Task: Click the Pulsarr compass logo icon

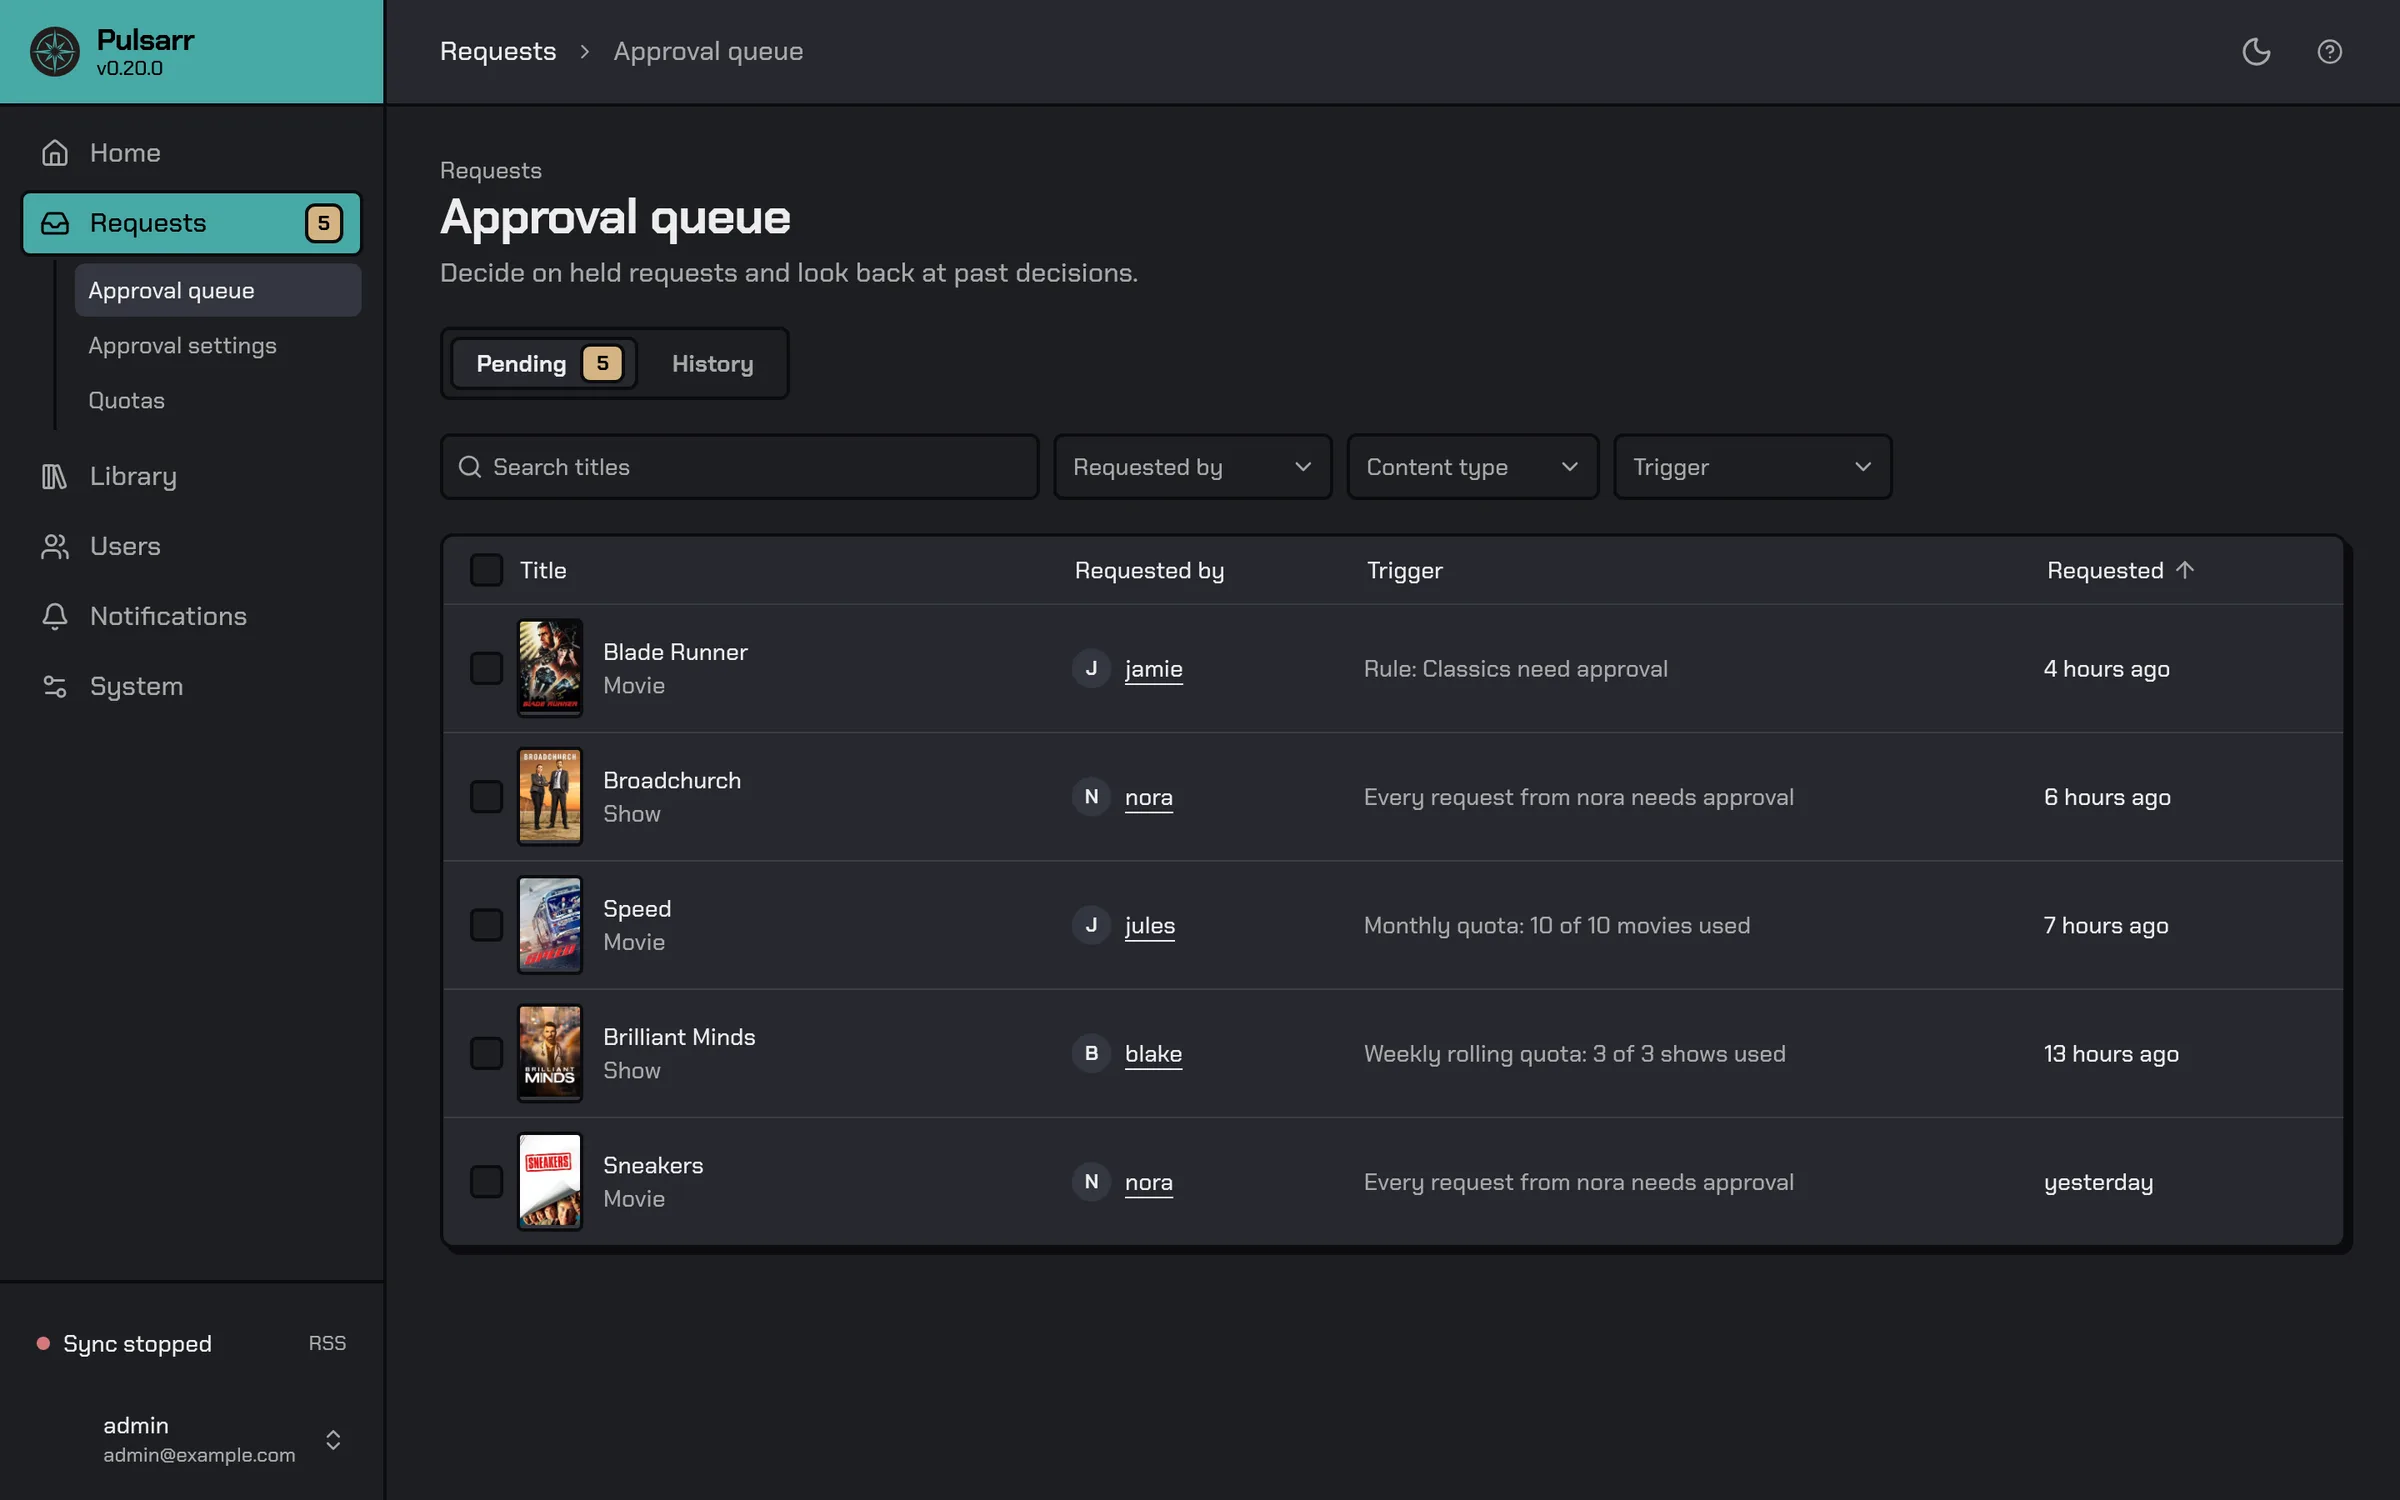Action: (54, 52)
